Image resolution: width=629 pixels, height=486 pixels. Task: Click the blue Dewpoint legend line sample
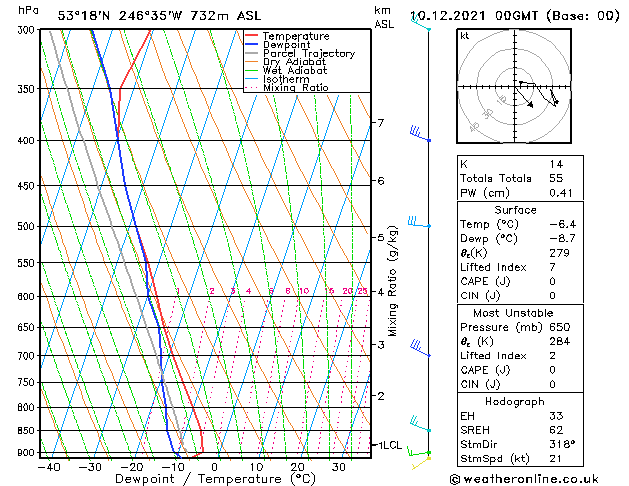[251, 44]
